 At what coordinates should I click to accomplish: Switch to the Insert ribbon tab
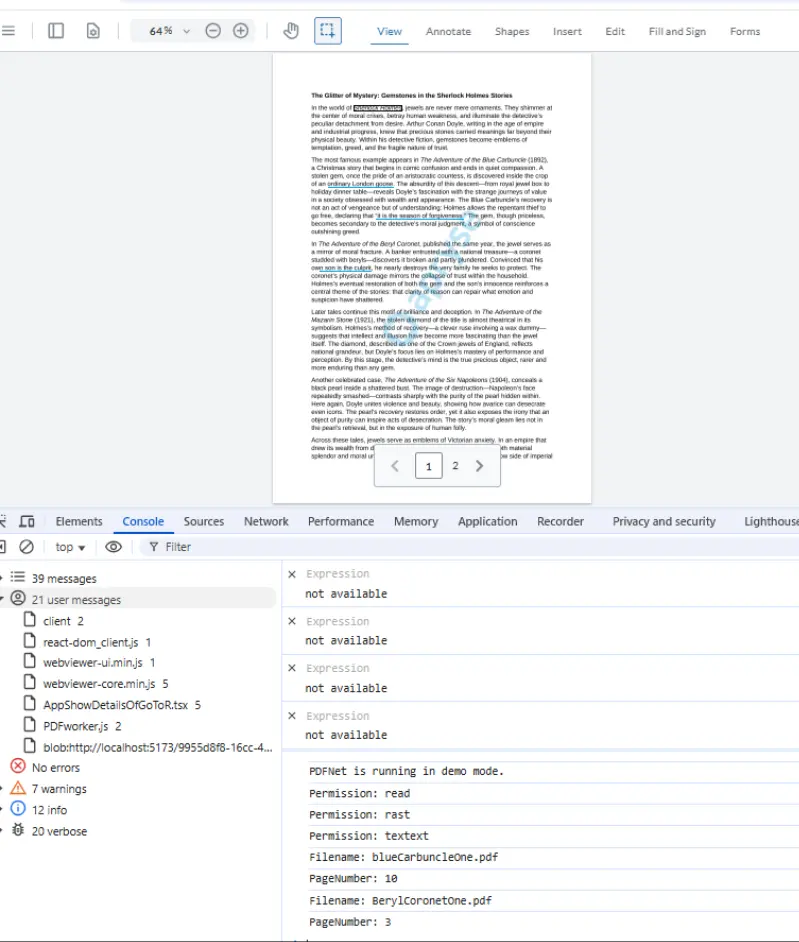(567, 31)
